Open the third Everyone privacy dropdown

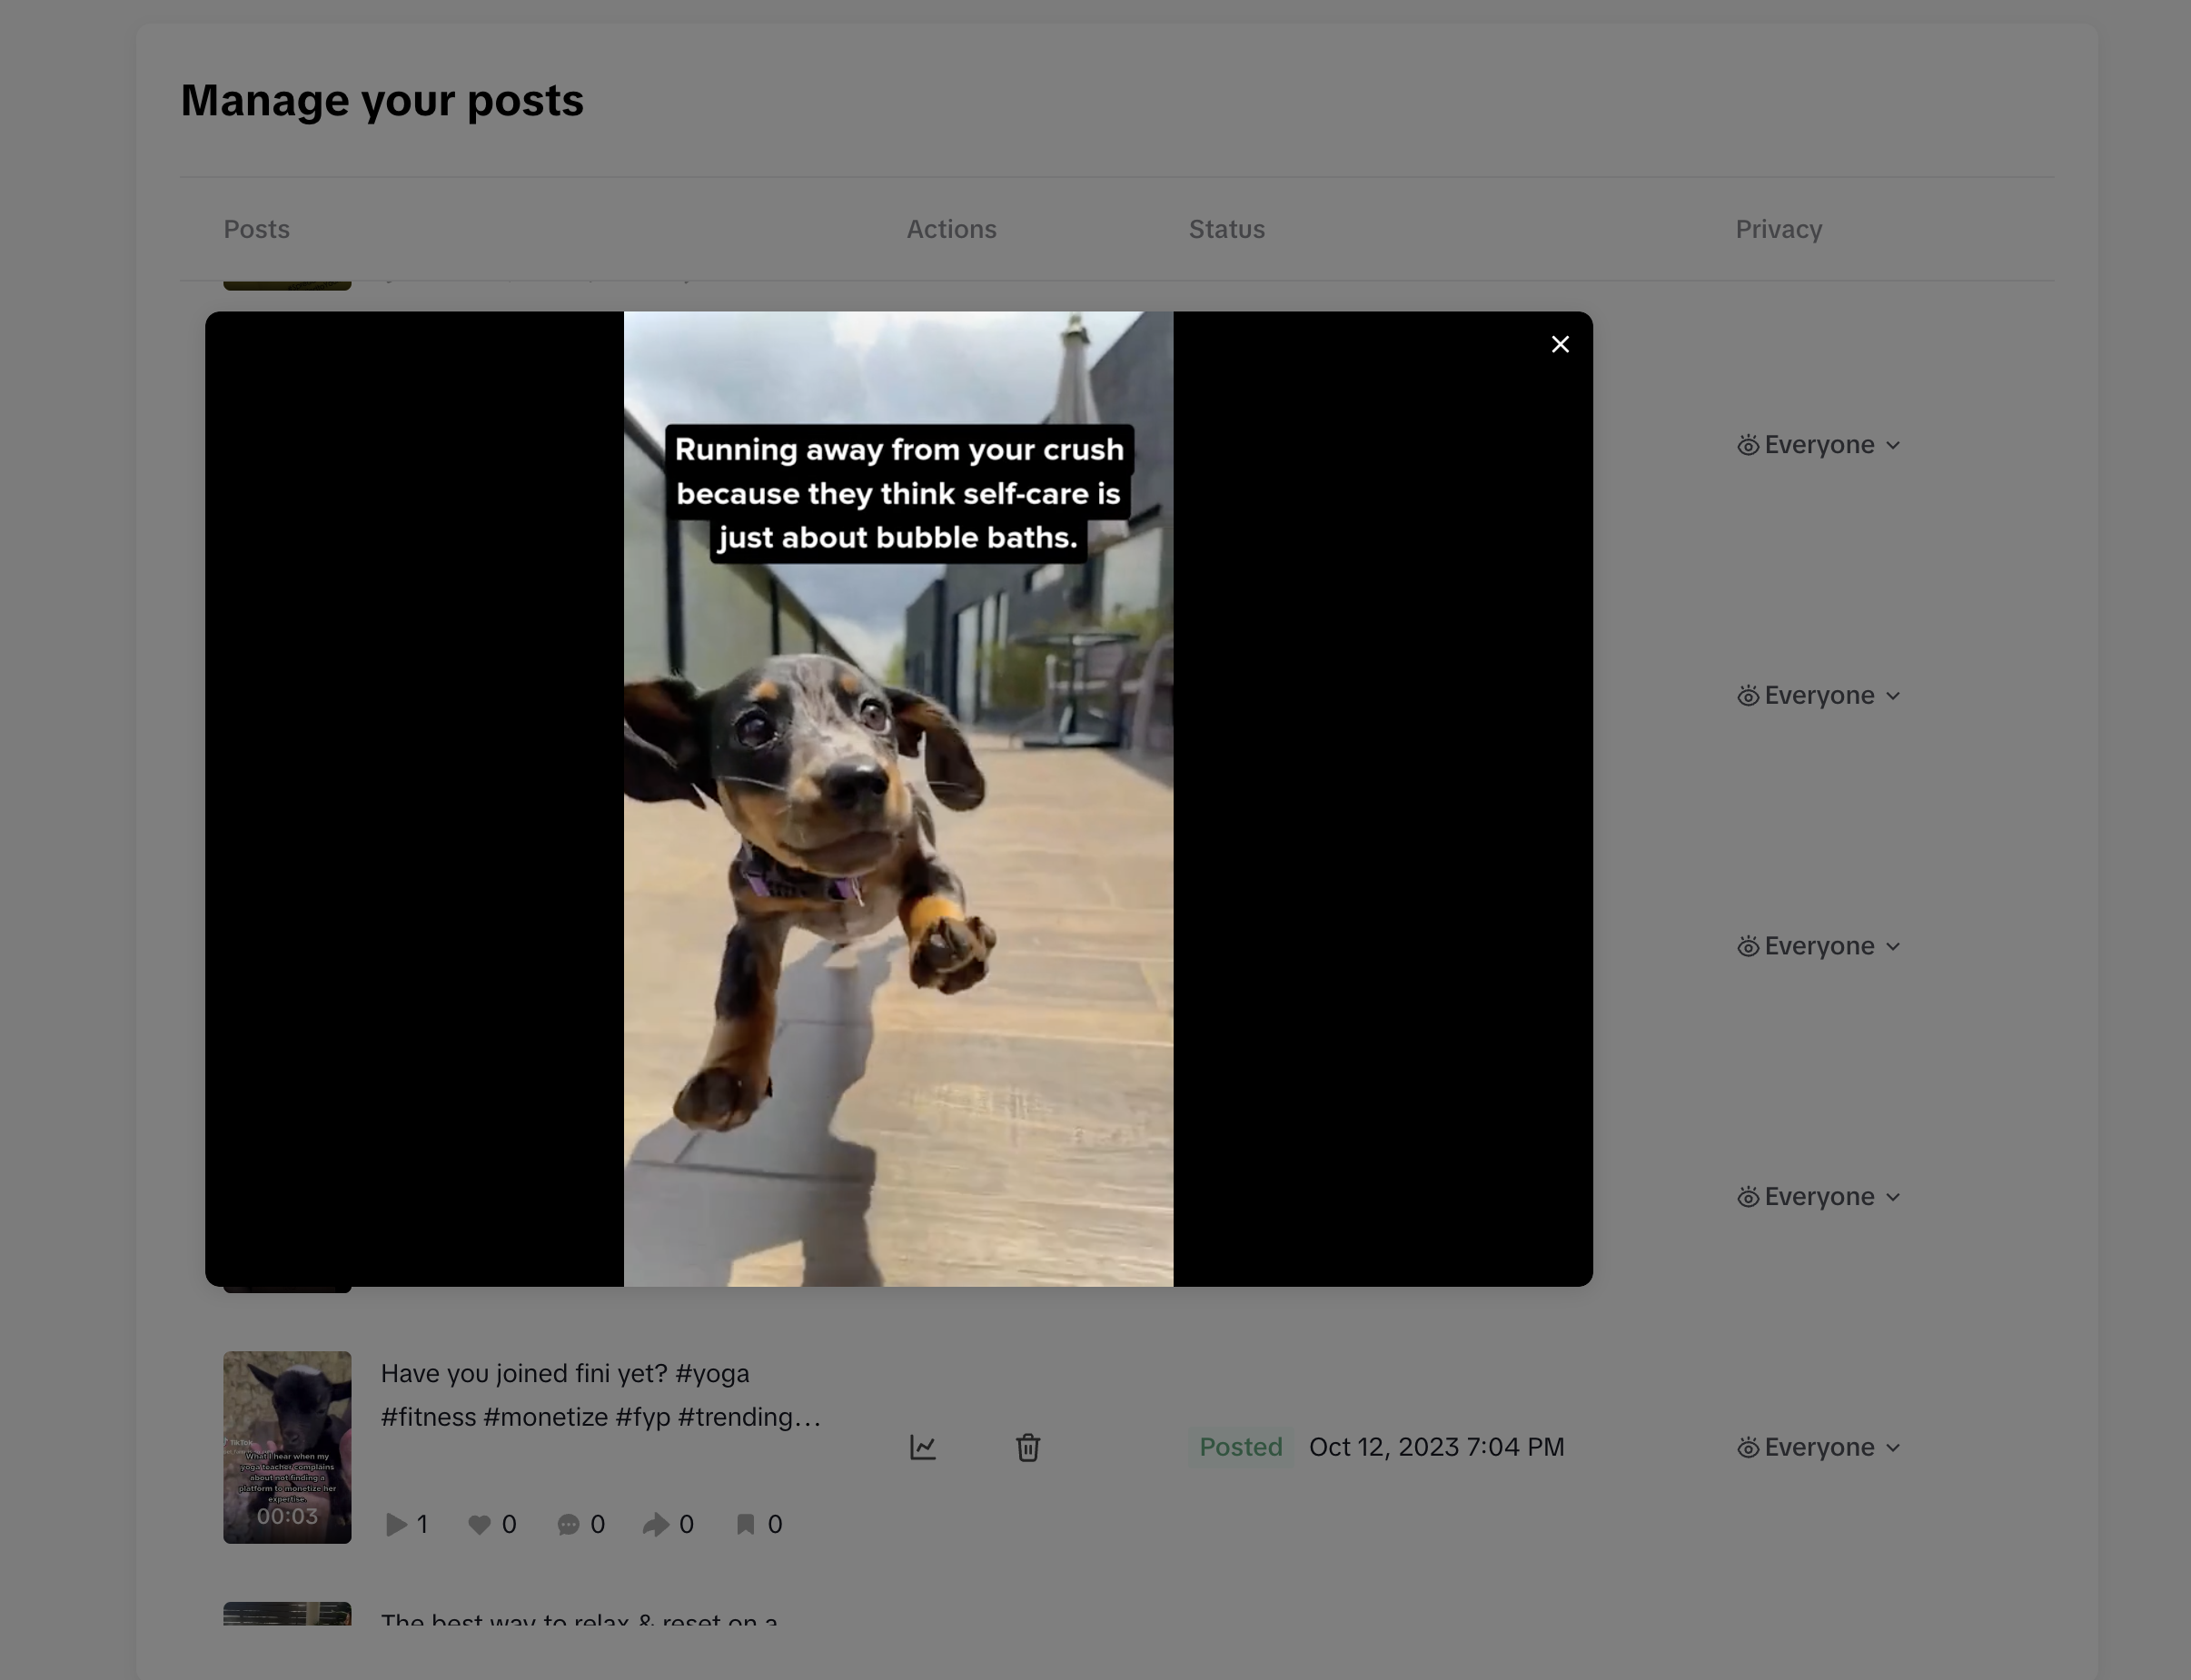pyautogui.click(x=1817, y=946)
